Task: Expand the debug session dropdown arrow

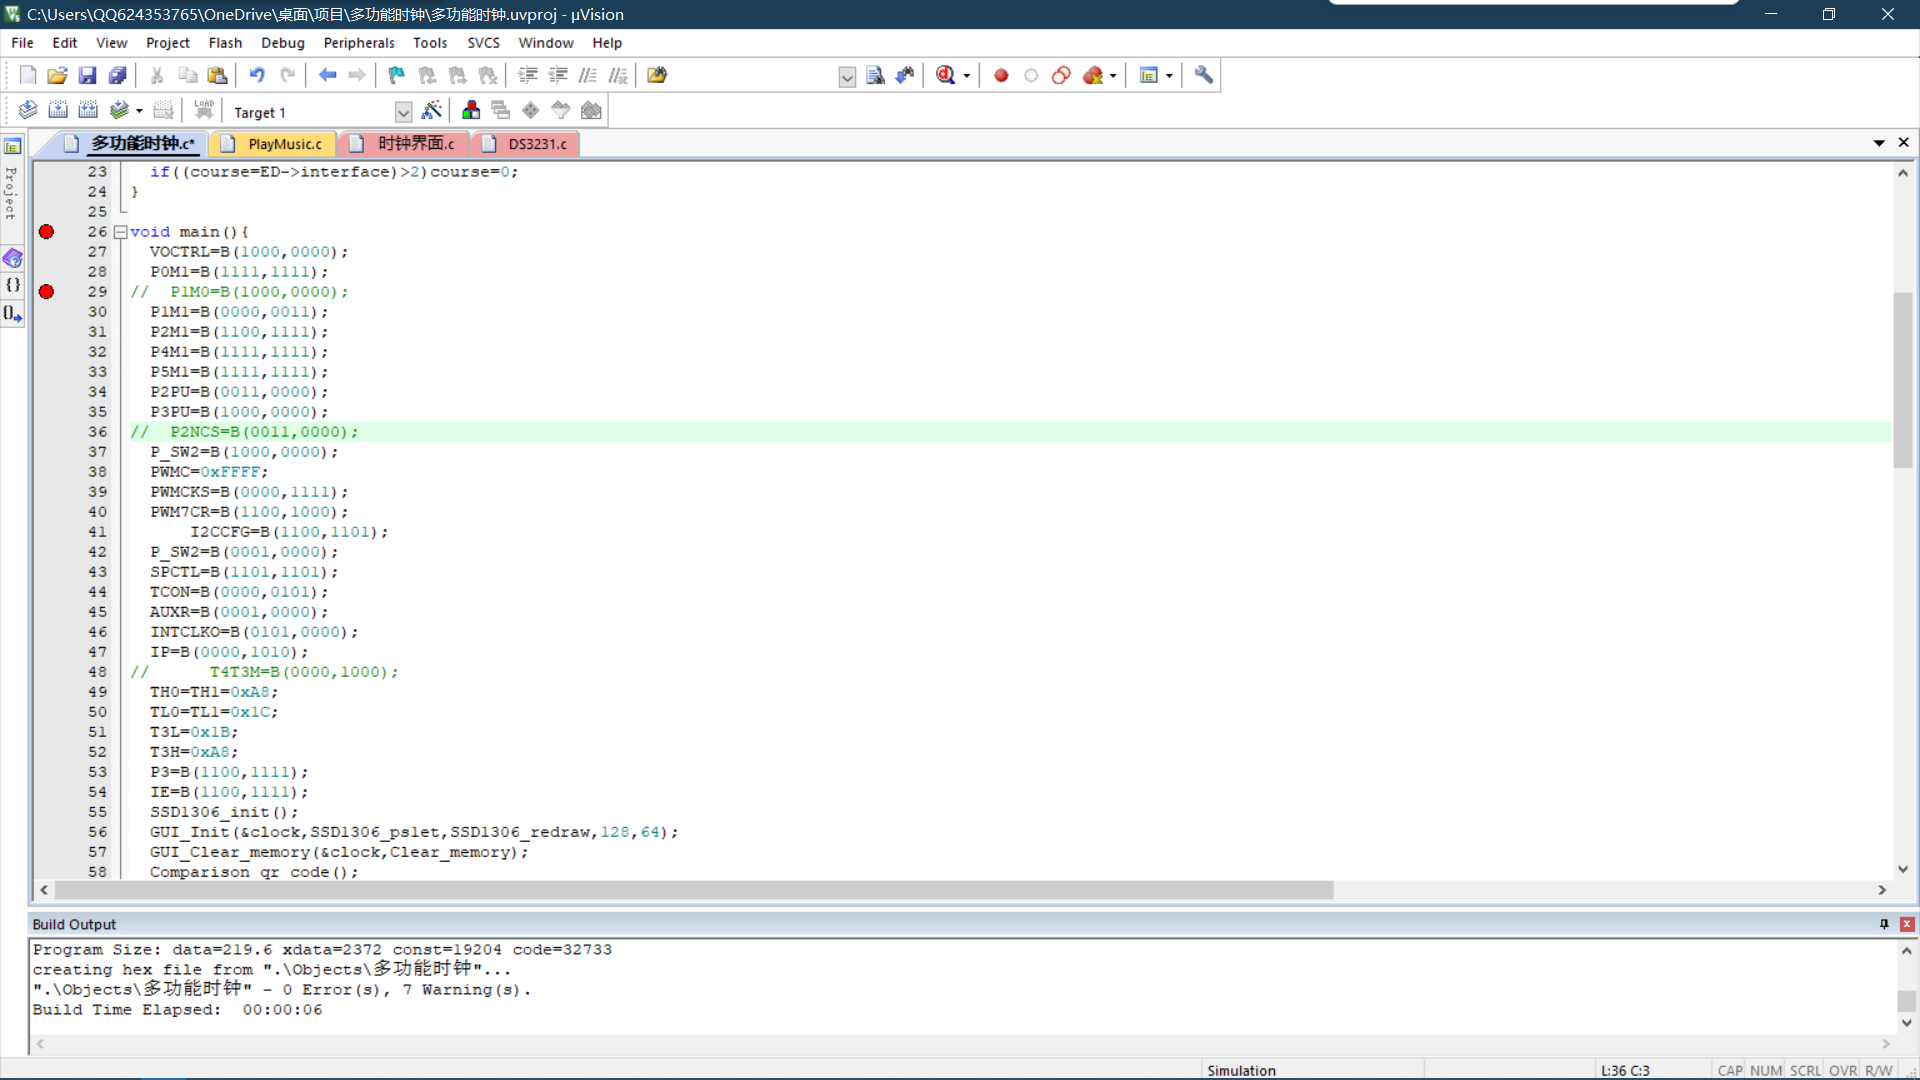Action: (x=966, y=76)
